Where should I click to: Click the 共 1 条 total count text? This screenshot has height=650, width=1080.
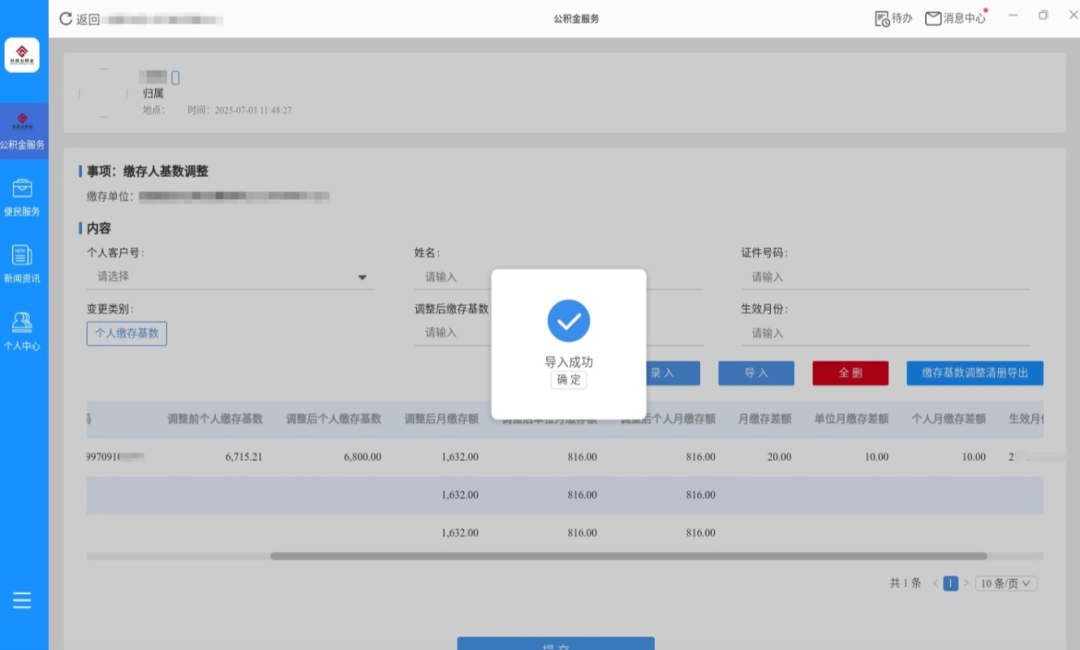coord(905,583)
